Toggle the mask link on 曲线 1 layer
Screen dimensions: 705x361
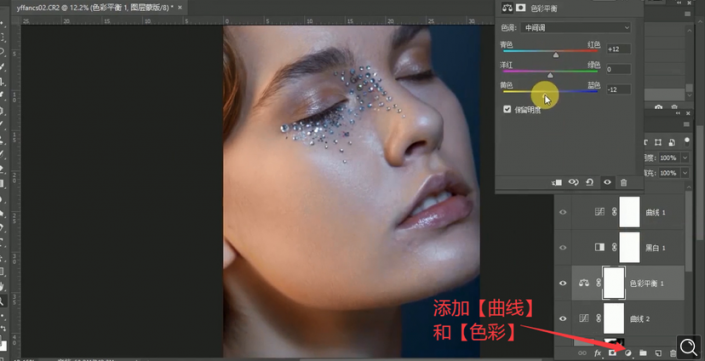[x=614, y=212]
